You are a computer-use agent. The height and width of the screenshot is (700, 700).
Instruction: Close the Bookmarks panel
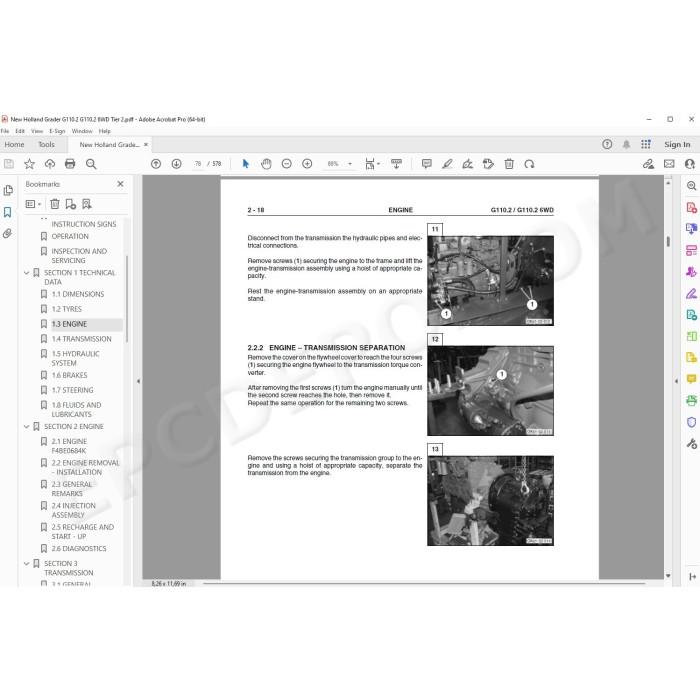pyautogui.click(x=120, y=184)
